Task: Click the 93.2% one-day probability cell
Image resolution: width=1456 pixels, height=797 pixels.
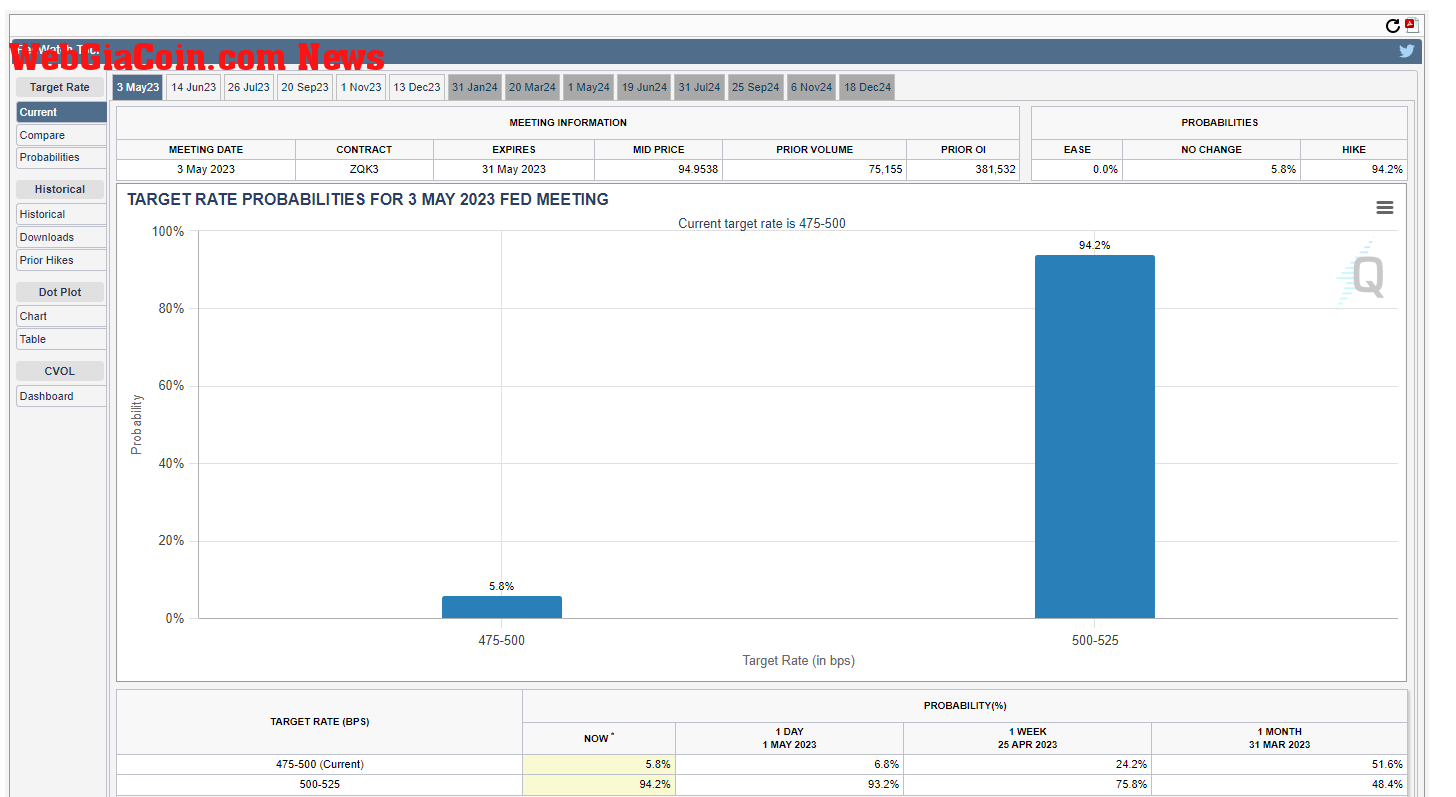Action: coord(789,784)
